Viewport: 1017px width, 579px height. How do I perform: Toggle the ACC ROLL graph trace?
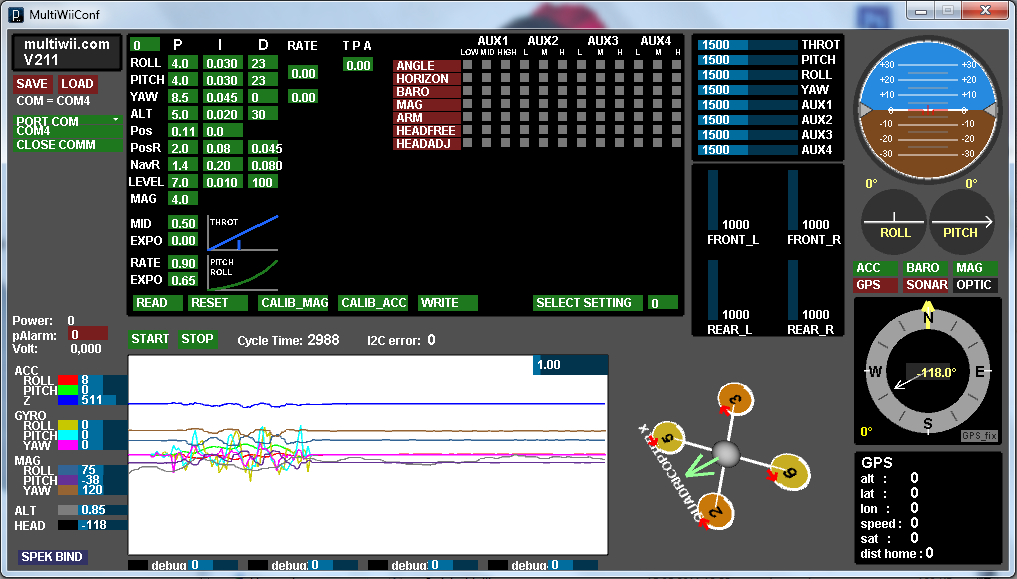pyautogui.click(x=67, y=380)
